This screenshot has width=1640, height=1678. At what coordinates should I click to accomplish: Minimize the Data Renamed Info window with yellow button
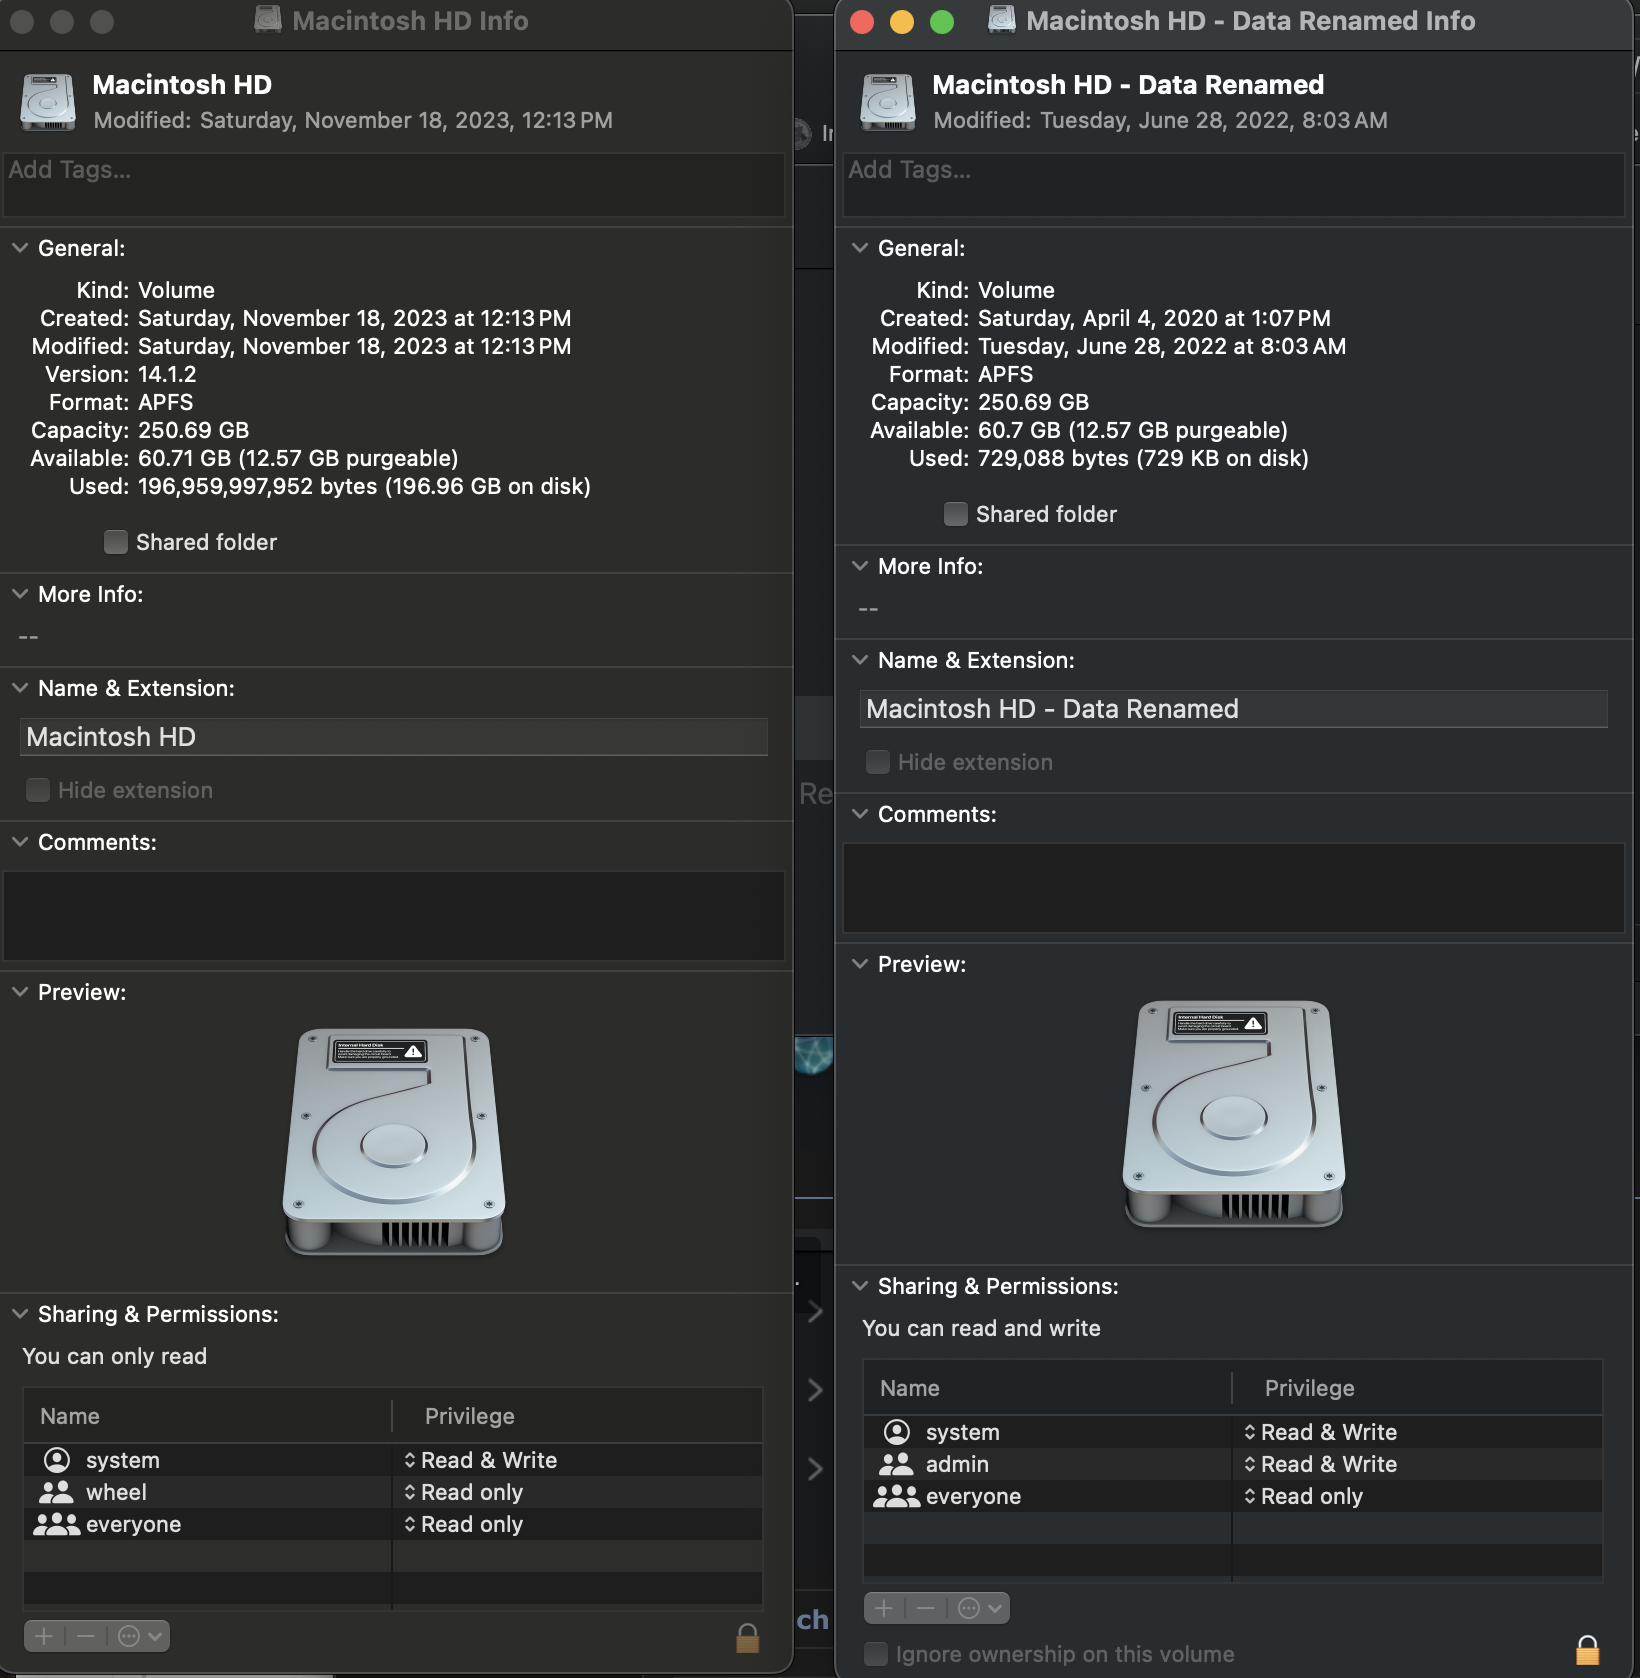coord(902,21)
